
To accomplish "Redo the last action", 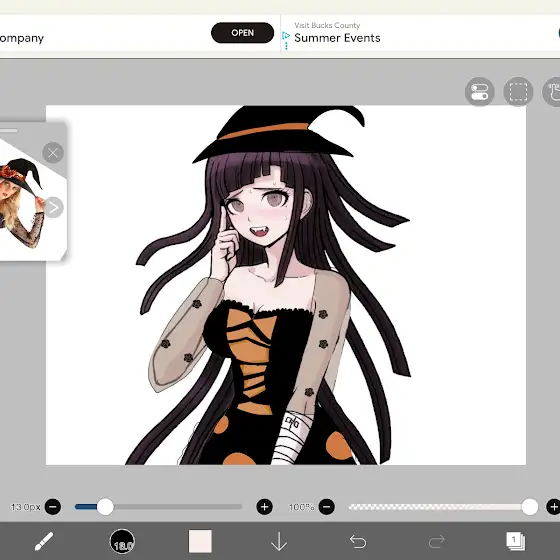I will point(436,541).
